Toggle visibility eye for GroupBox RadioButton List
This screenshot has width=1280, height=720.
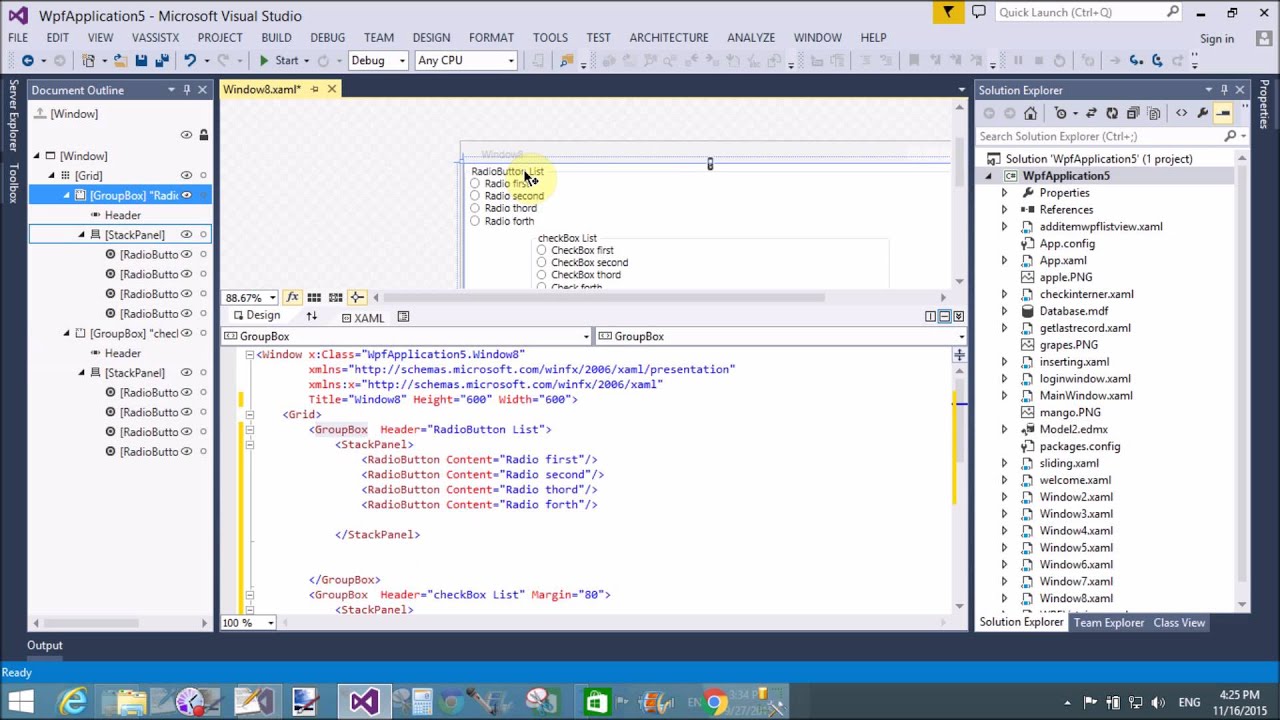coord(186,195)
